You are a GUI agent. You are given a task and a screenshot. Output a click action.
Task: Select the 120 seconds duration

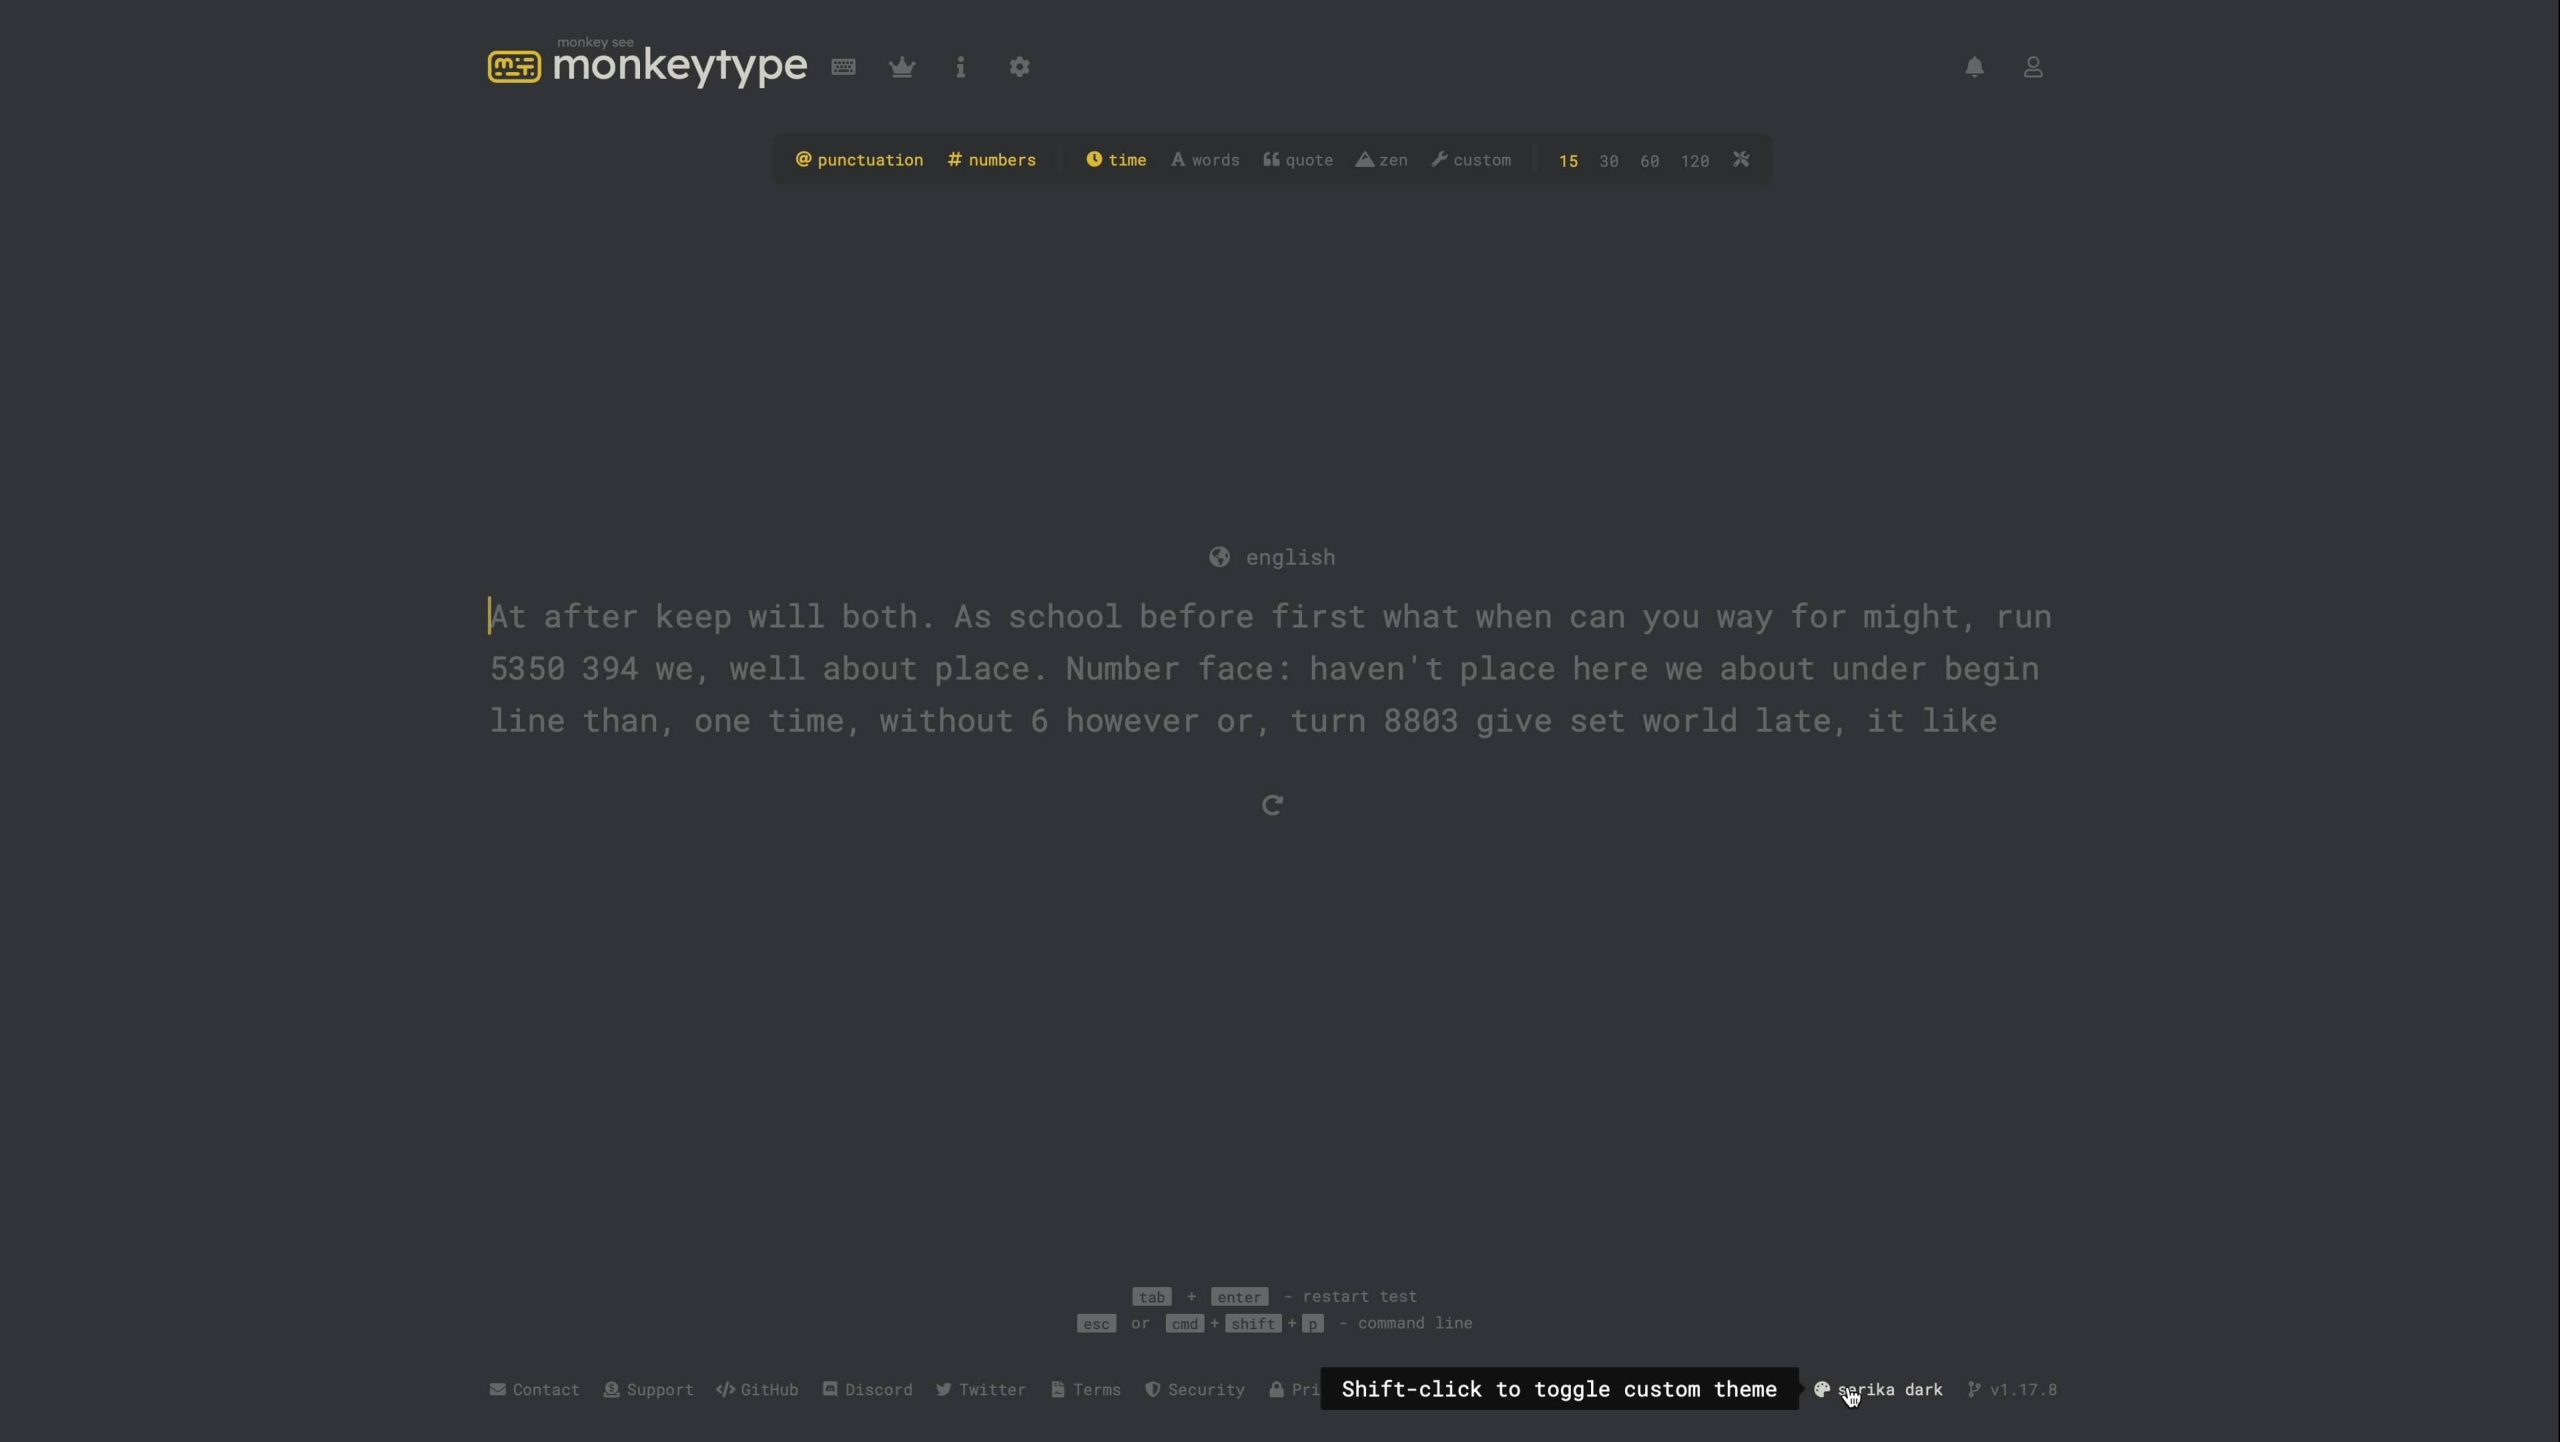point(1694,161)
